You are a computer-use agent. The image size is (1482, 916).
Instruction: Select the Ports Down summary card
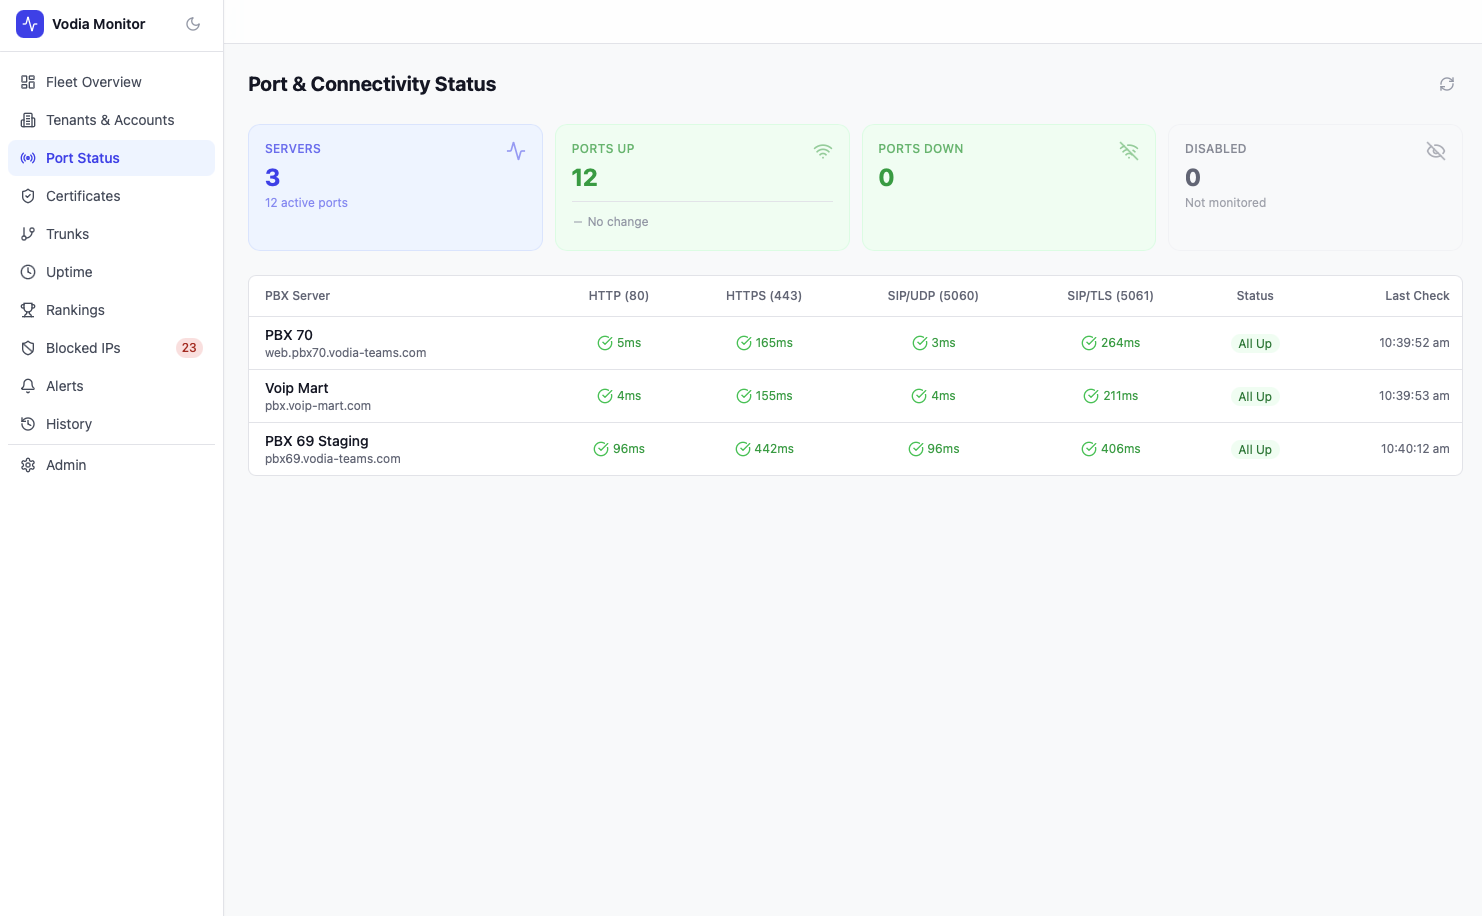point(1008,187)
